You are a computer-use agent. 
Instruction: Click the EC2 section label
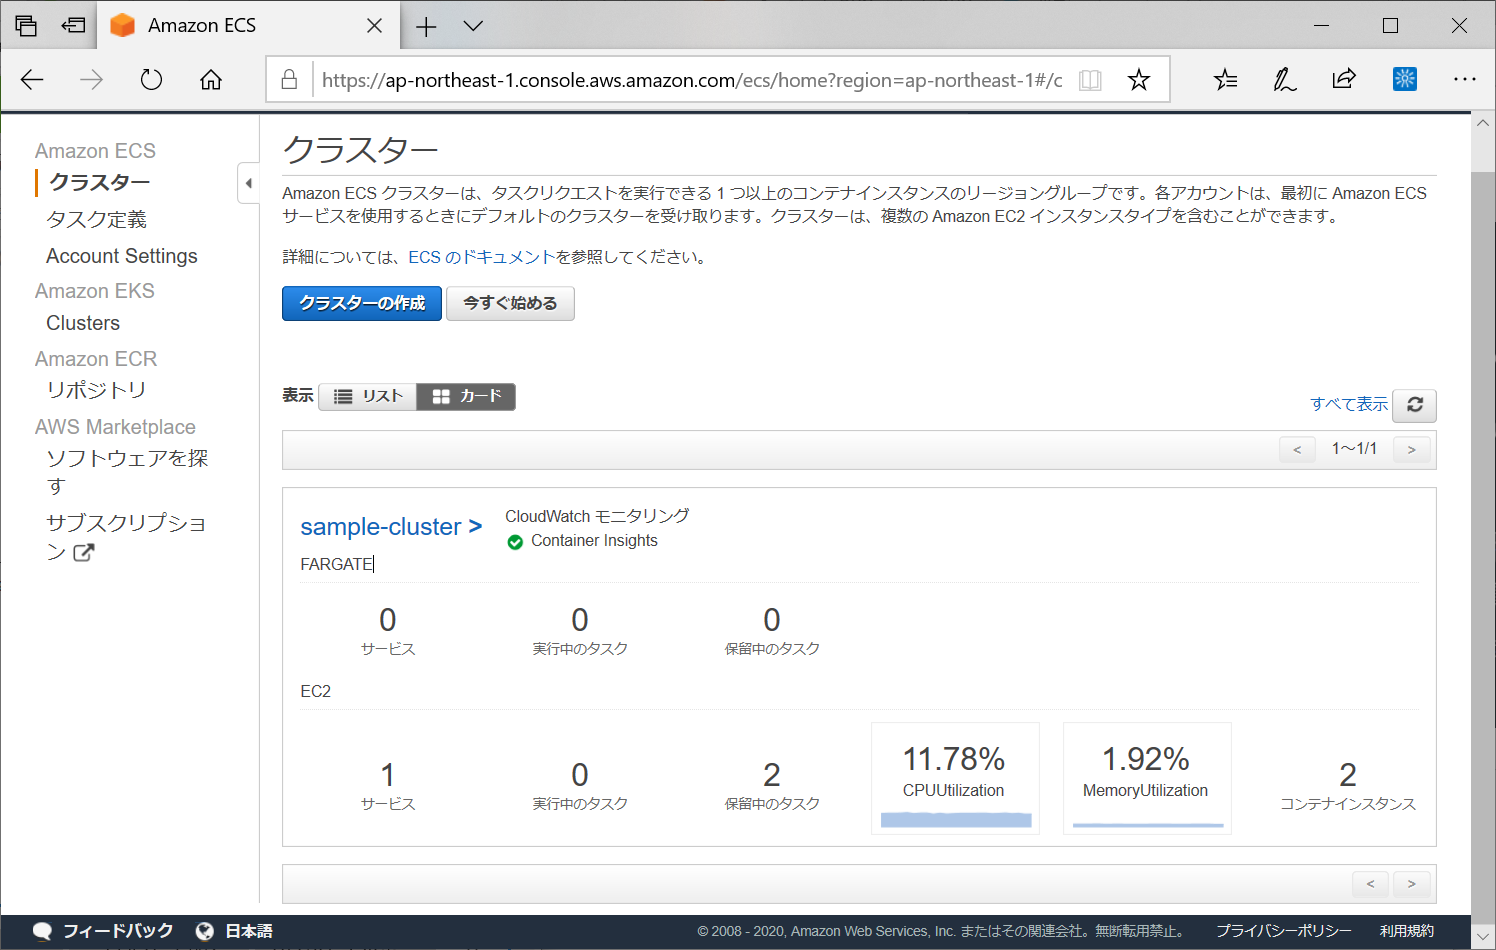point(316,691)
